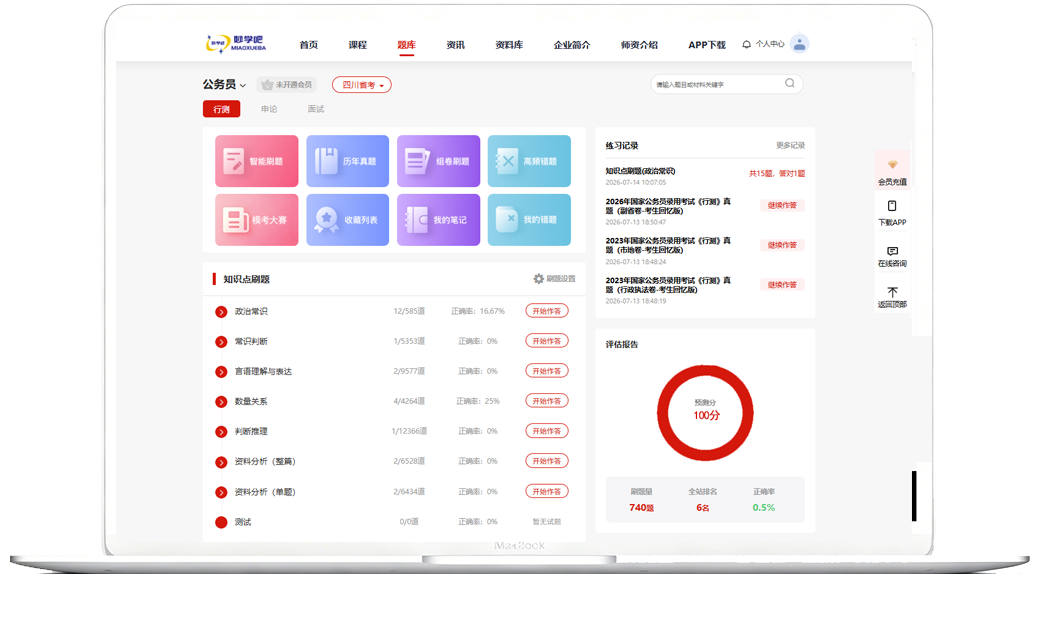Open the 智能刷题 smart practice tile
The height and width of the screenshot is (625, 1038).
(256, 161)
